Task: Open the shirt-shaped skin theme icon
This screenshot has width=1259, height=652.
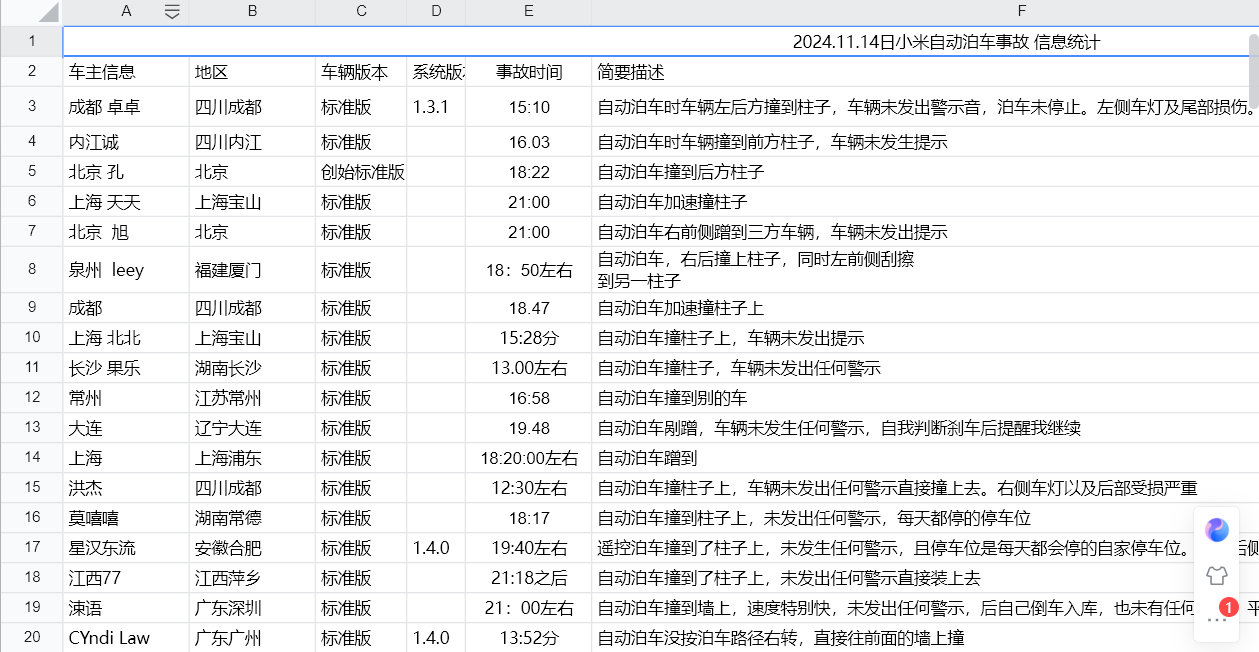Action: (1217, 575)
